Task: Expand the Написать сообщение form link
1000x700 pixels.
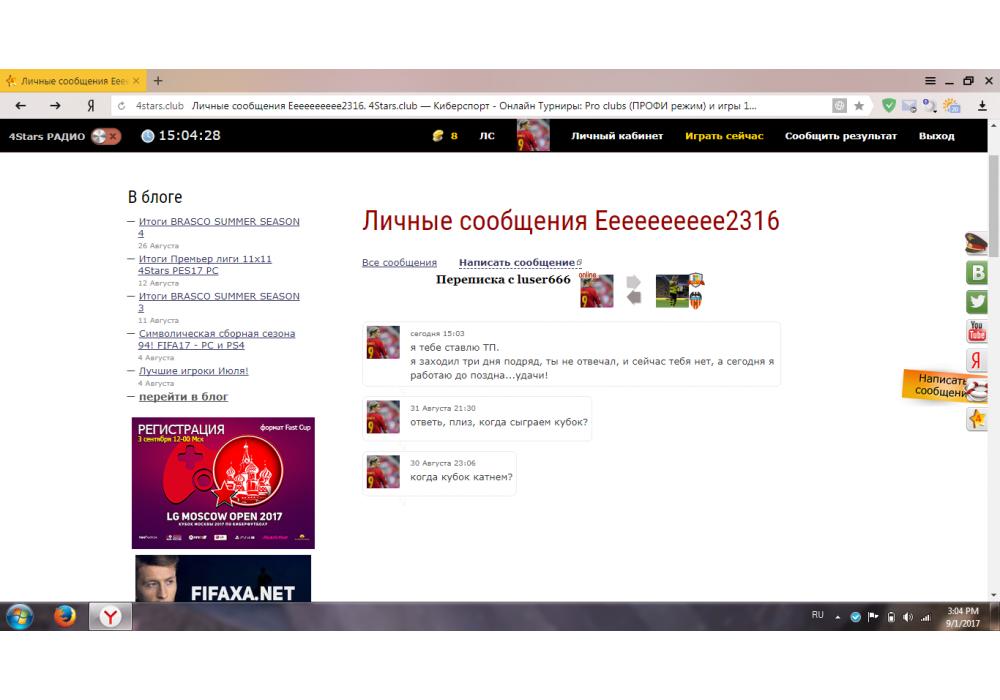Action: pos(519,263)
